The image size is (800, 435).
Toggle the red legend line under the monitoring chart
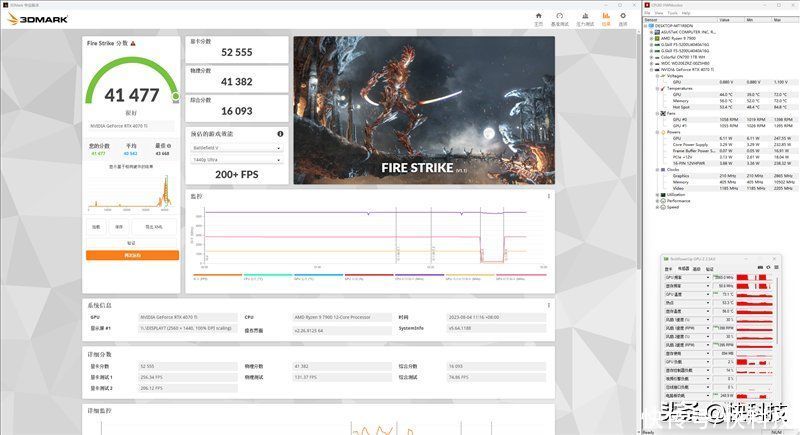(368, 275)
